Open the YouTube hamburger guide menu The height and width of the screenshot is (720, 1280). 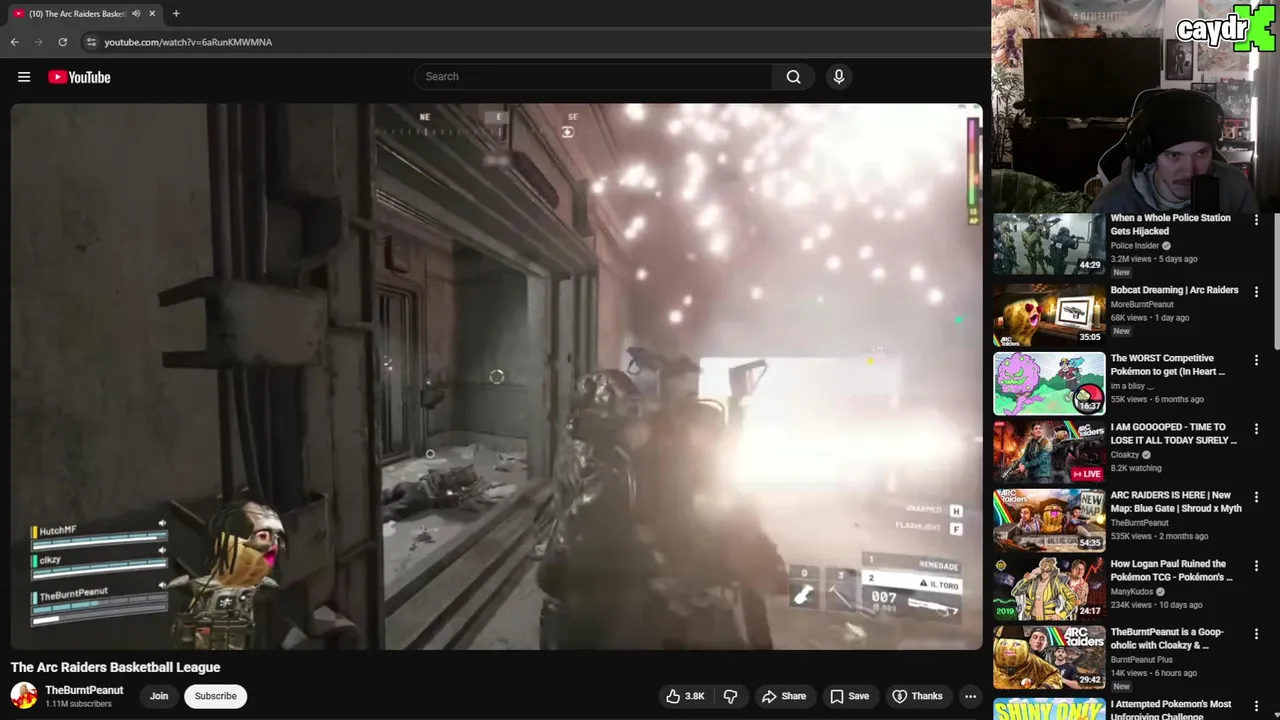24,77
